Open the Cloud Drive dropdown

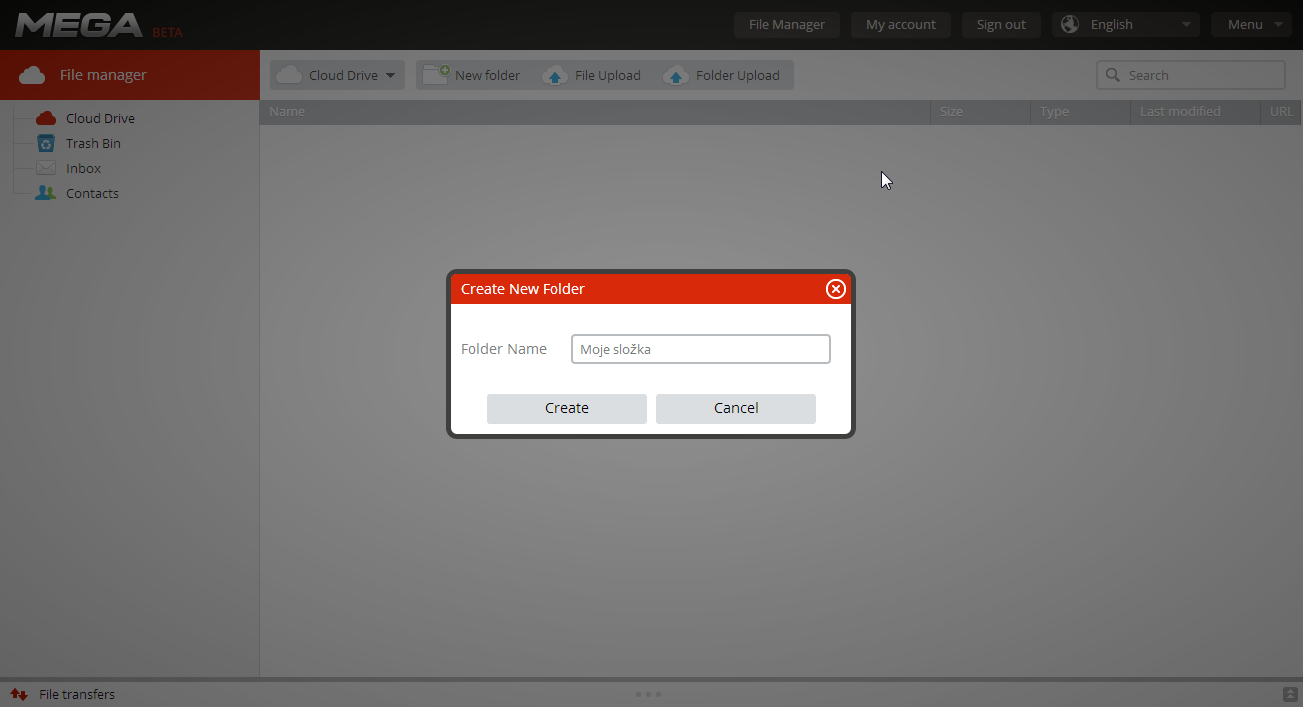click(337, 75)
